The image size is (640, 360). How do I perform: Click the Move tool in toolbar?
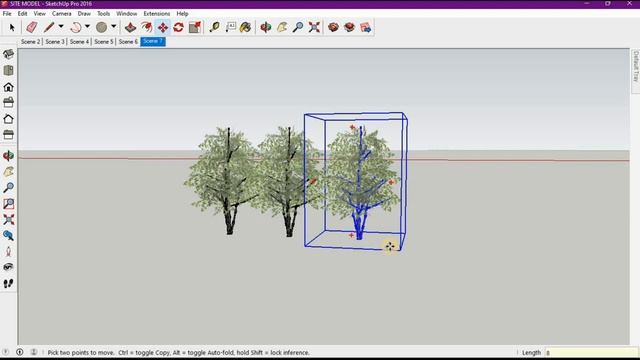162,27
